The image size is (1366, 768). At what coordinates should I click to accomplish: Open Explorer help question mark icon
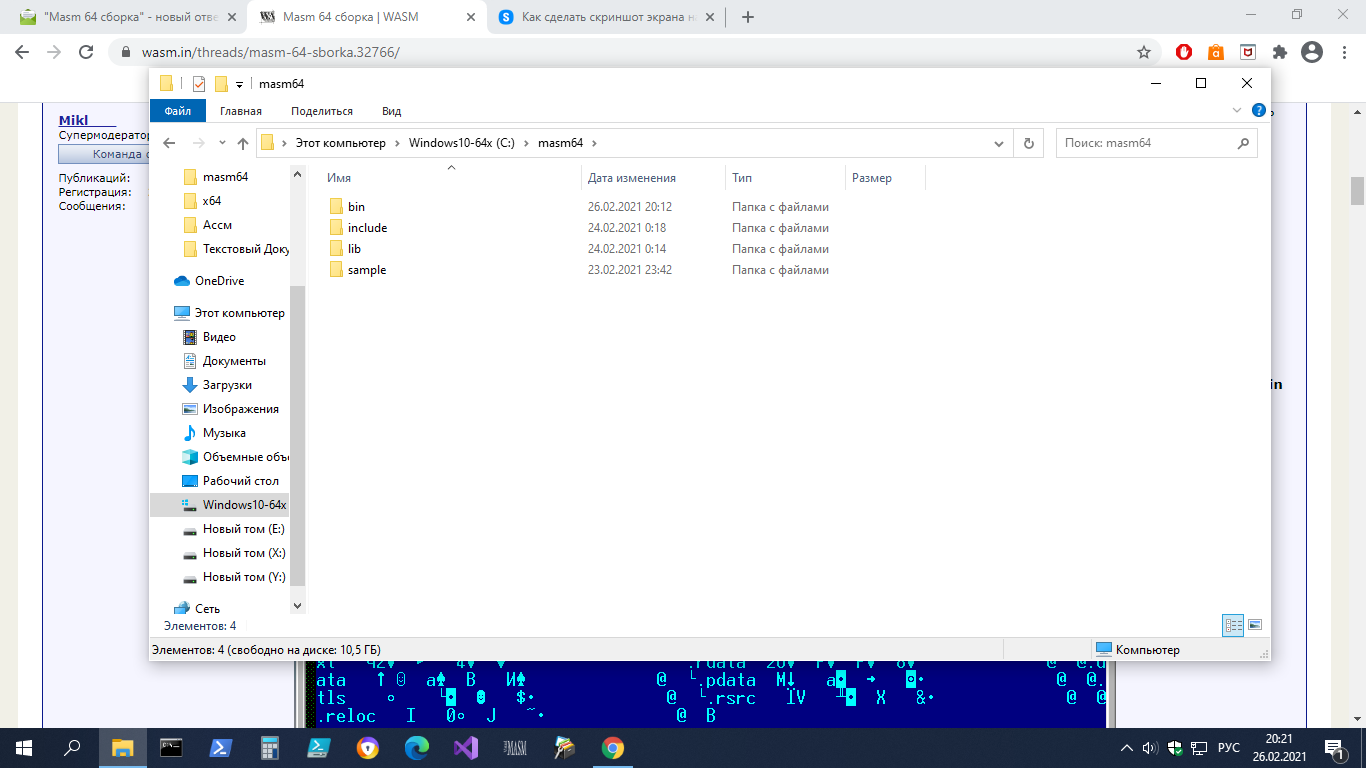1258,111
